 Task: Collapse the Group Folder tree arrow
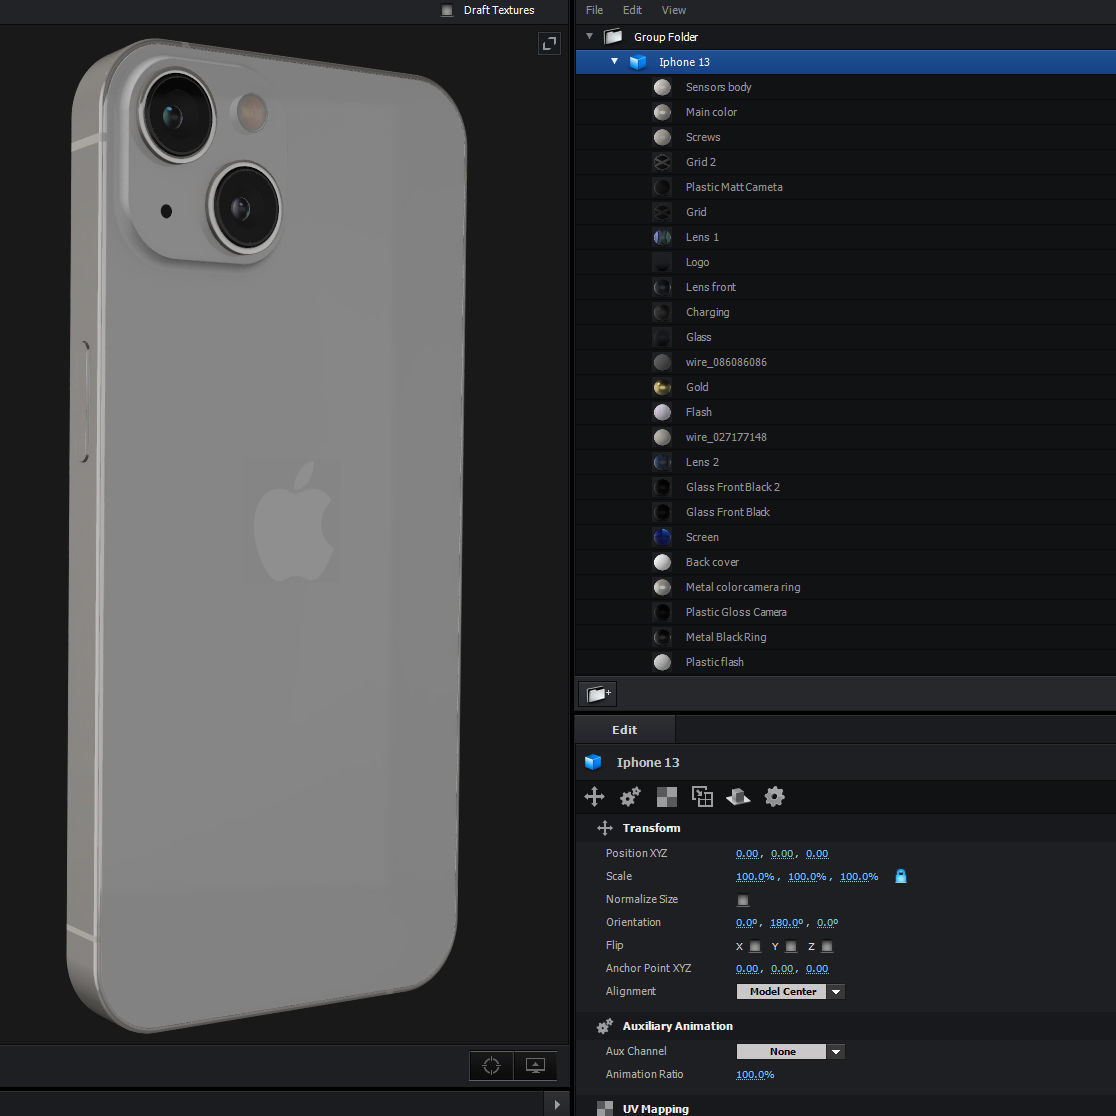tap(589, 36)
